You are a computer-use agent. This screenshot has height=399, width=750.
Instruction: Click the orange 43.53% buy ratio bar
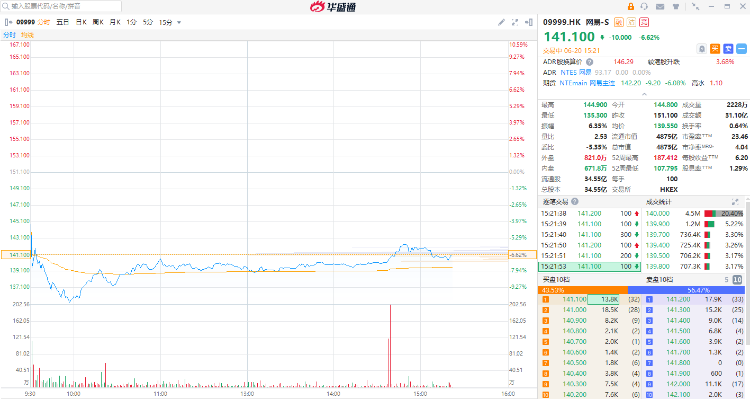pyautogui.click(x=583, y=290)
